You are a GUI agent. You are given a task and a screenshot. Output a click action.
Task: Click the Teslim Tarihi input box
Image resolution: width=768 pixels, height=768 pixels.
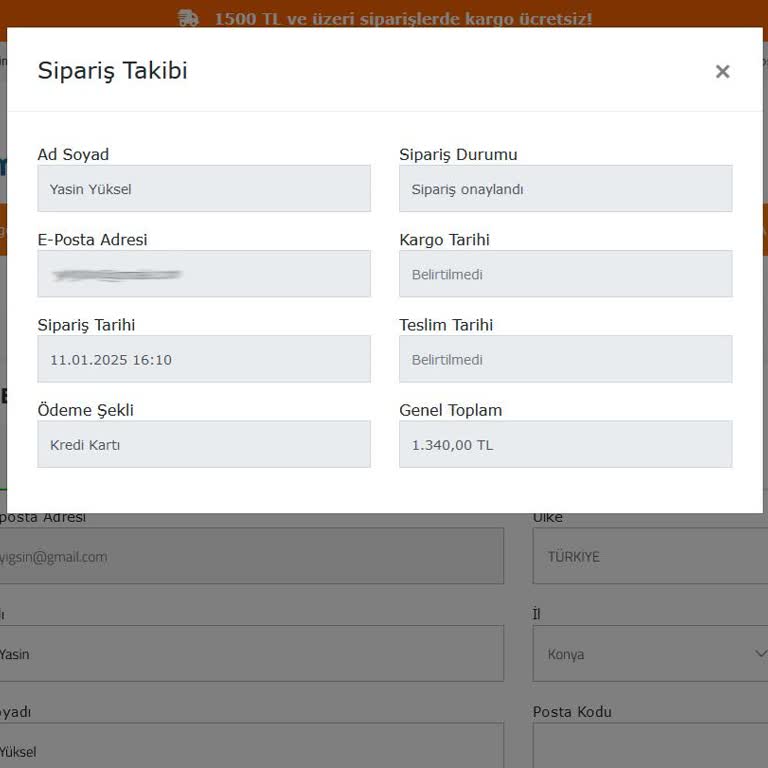(565, 359)
